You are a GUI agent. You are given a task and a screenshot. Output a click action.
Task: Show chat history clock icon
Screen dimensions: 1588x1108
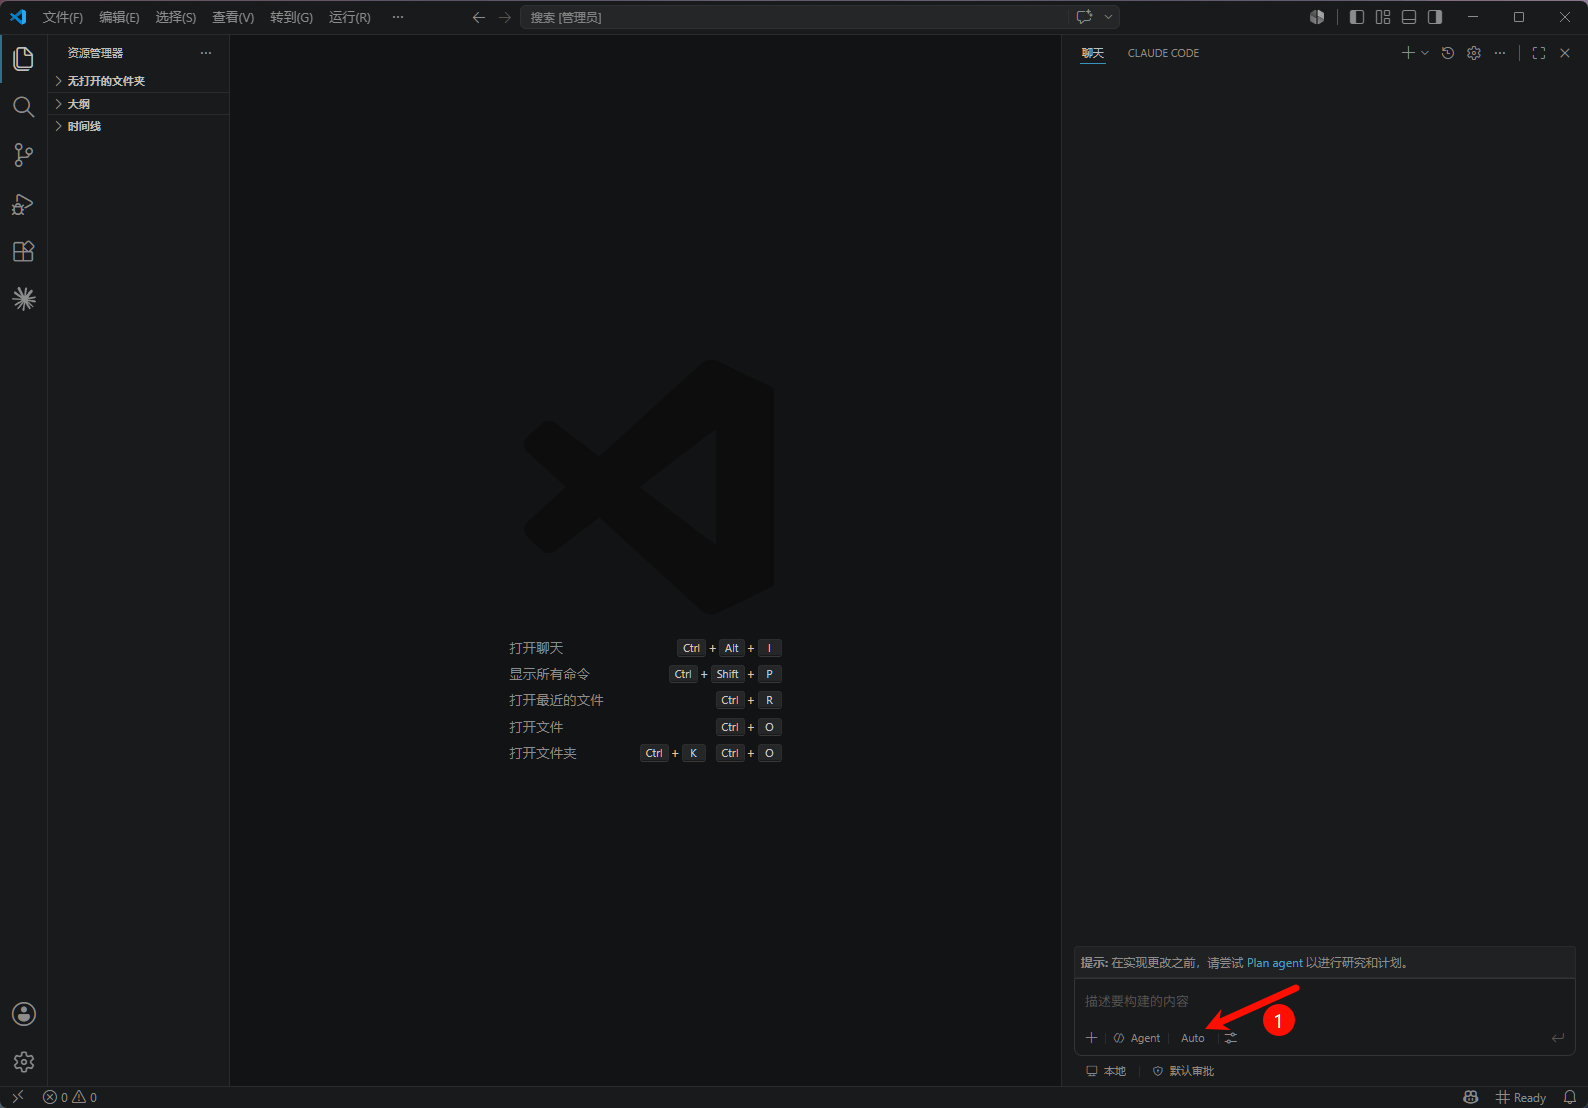[x=1448, y=53]
